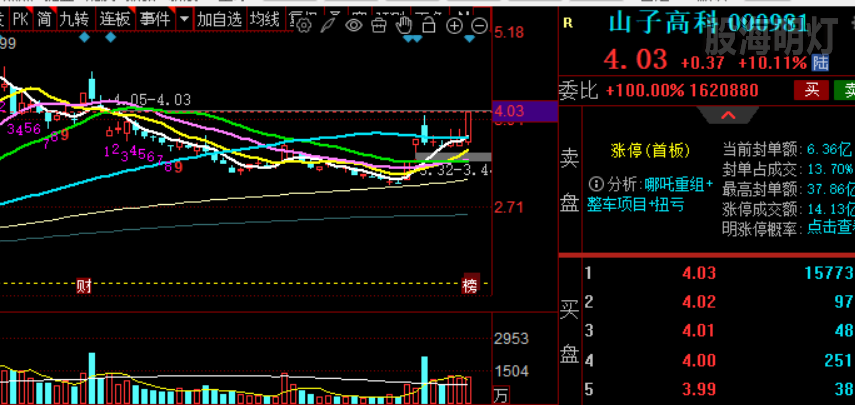The width and height of the screenshot is (855, 405).
Task: Toggle the 均线 moving average display
Action: (264, 19)
